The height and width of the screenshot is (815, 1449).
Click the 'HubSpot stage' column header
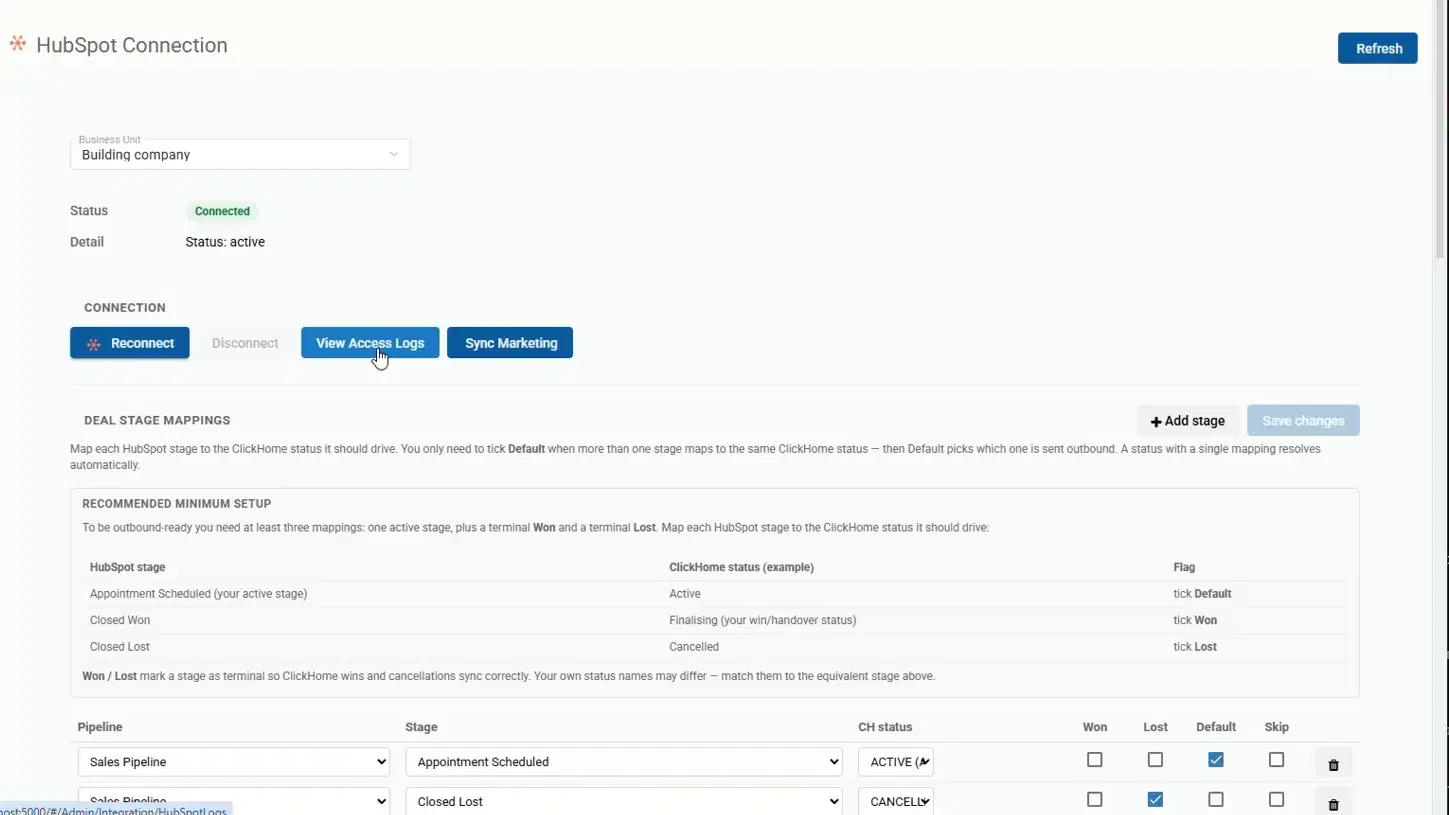point(127,567)
